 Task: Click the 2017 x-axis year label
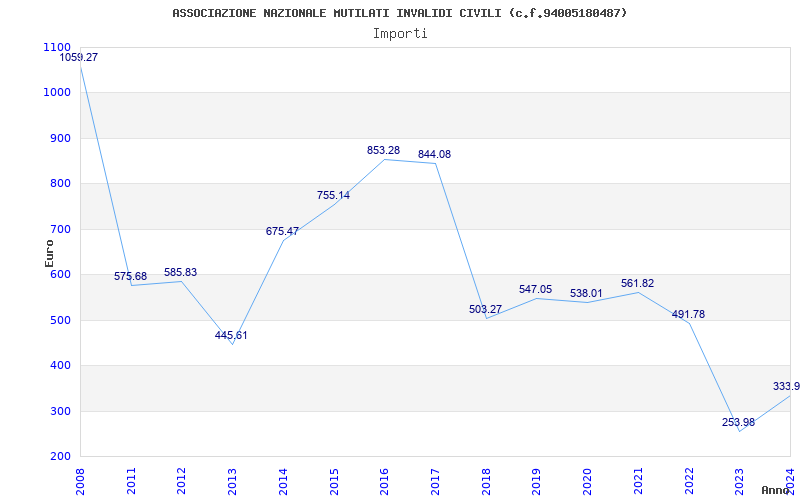[435, 481]
